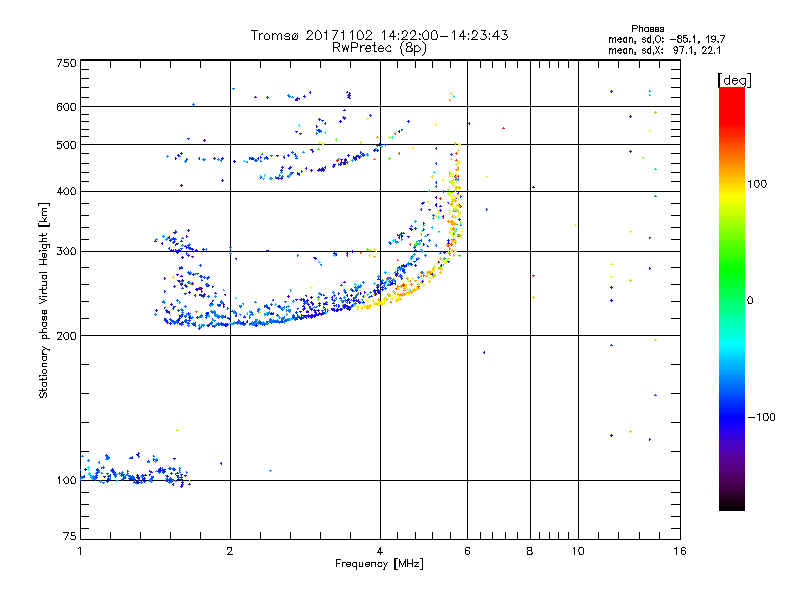Click the 'mean, sd,O: -85.1, 19.7' statistics line
Screen dimensions: 800x600
pos(666,39)
